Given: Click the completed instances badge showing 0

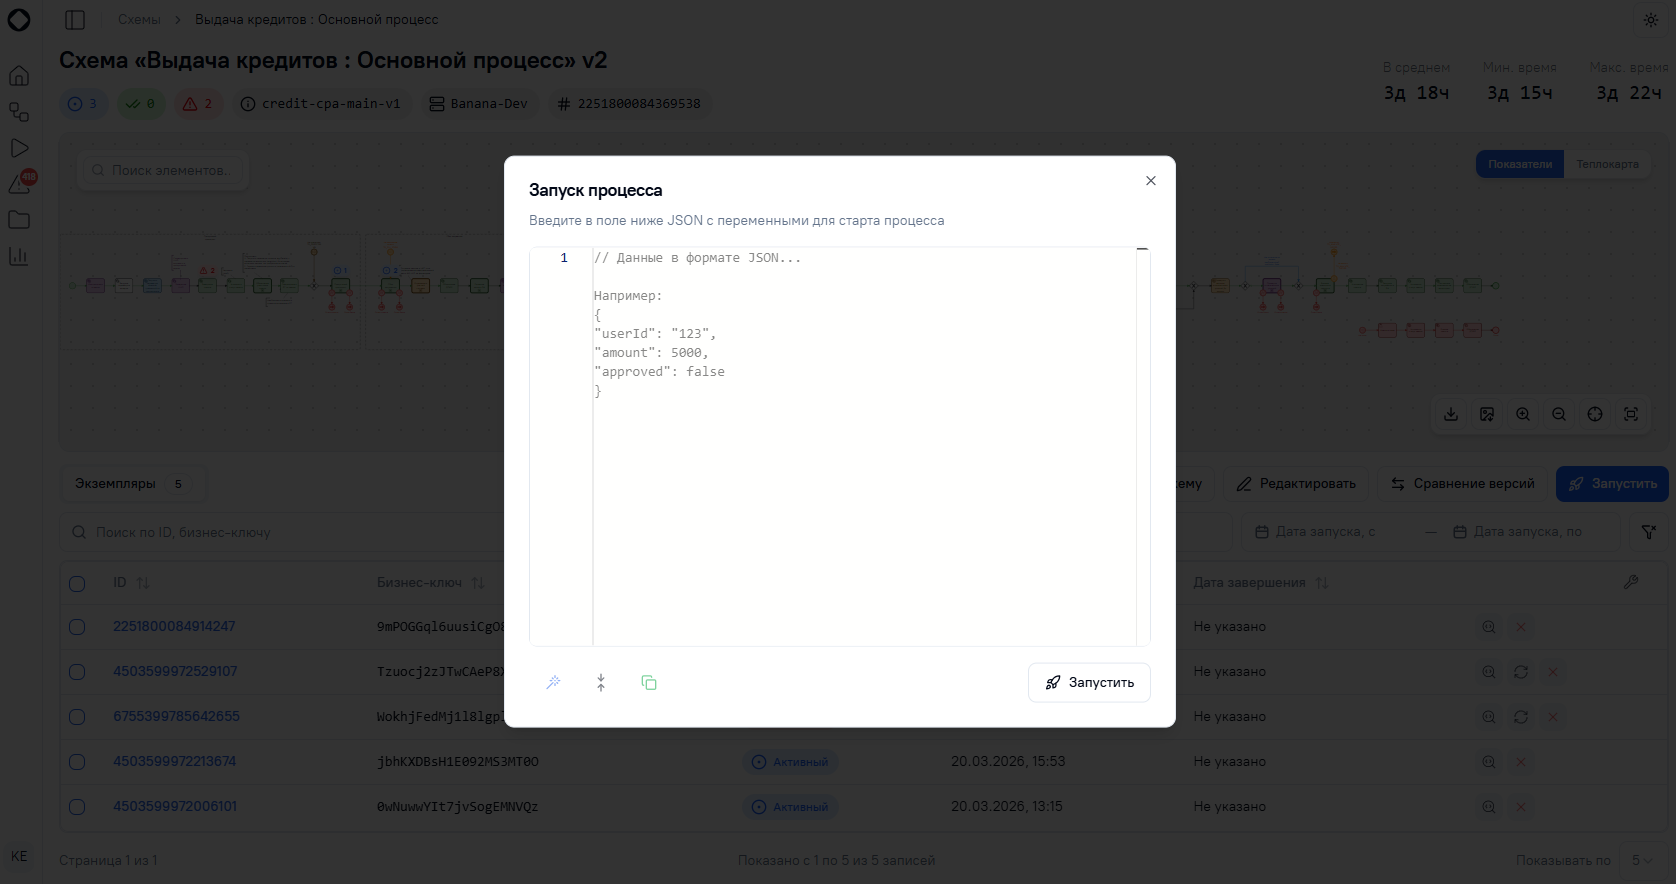Looking at the screenshot, I should [141, 103].
